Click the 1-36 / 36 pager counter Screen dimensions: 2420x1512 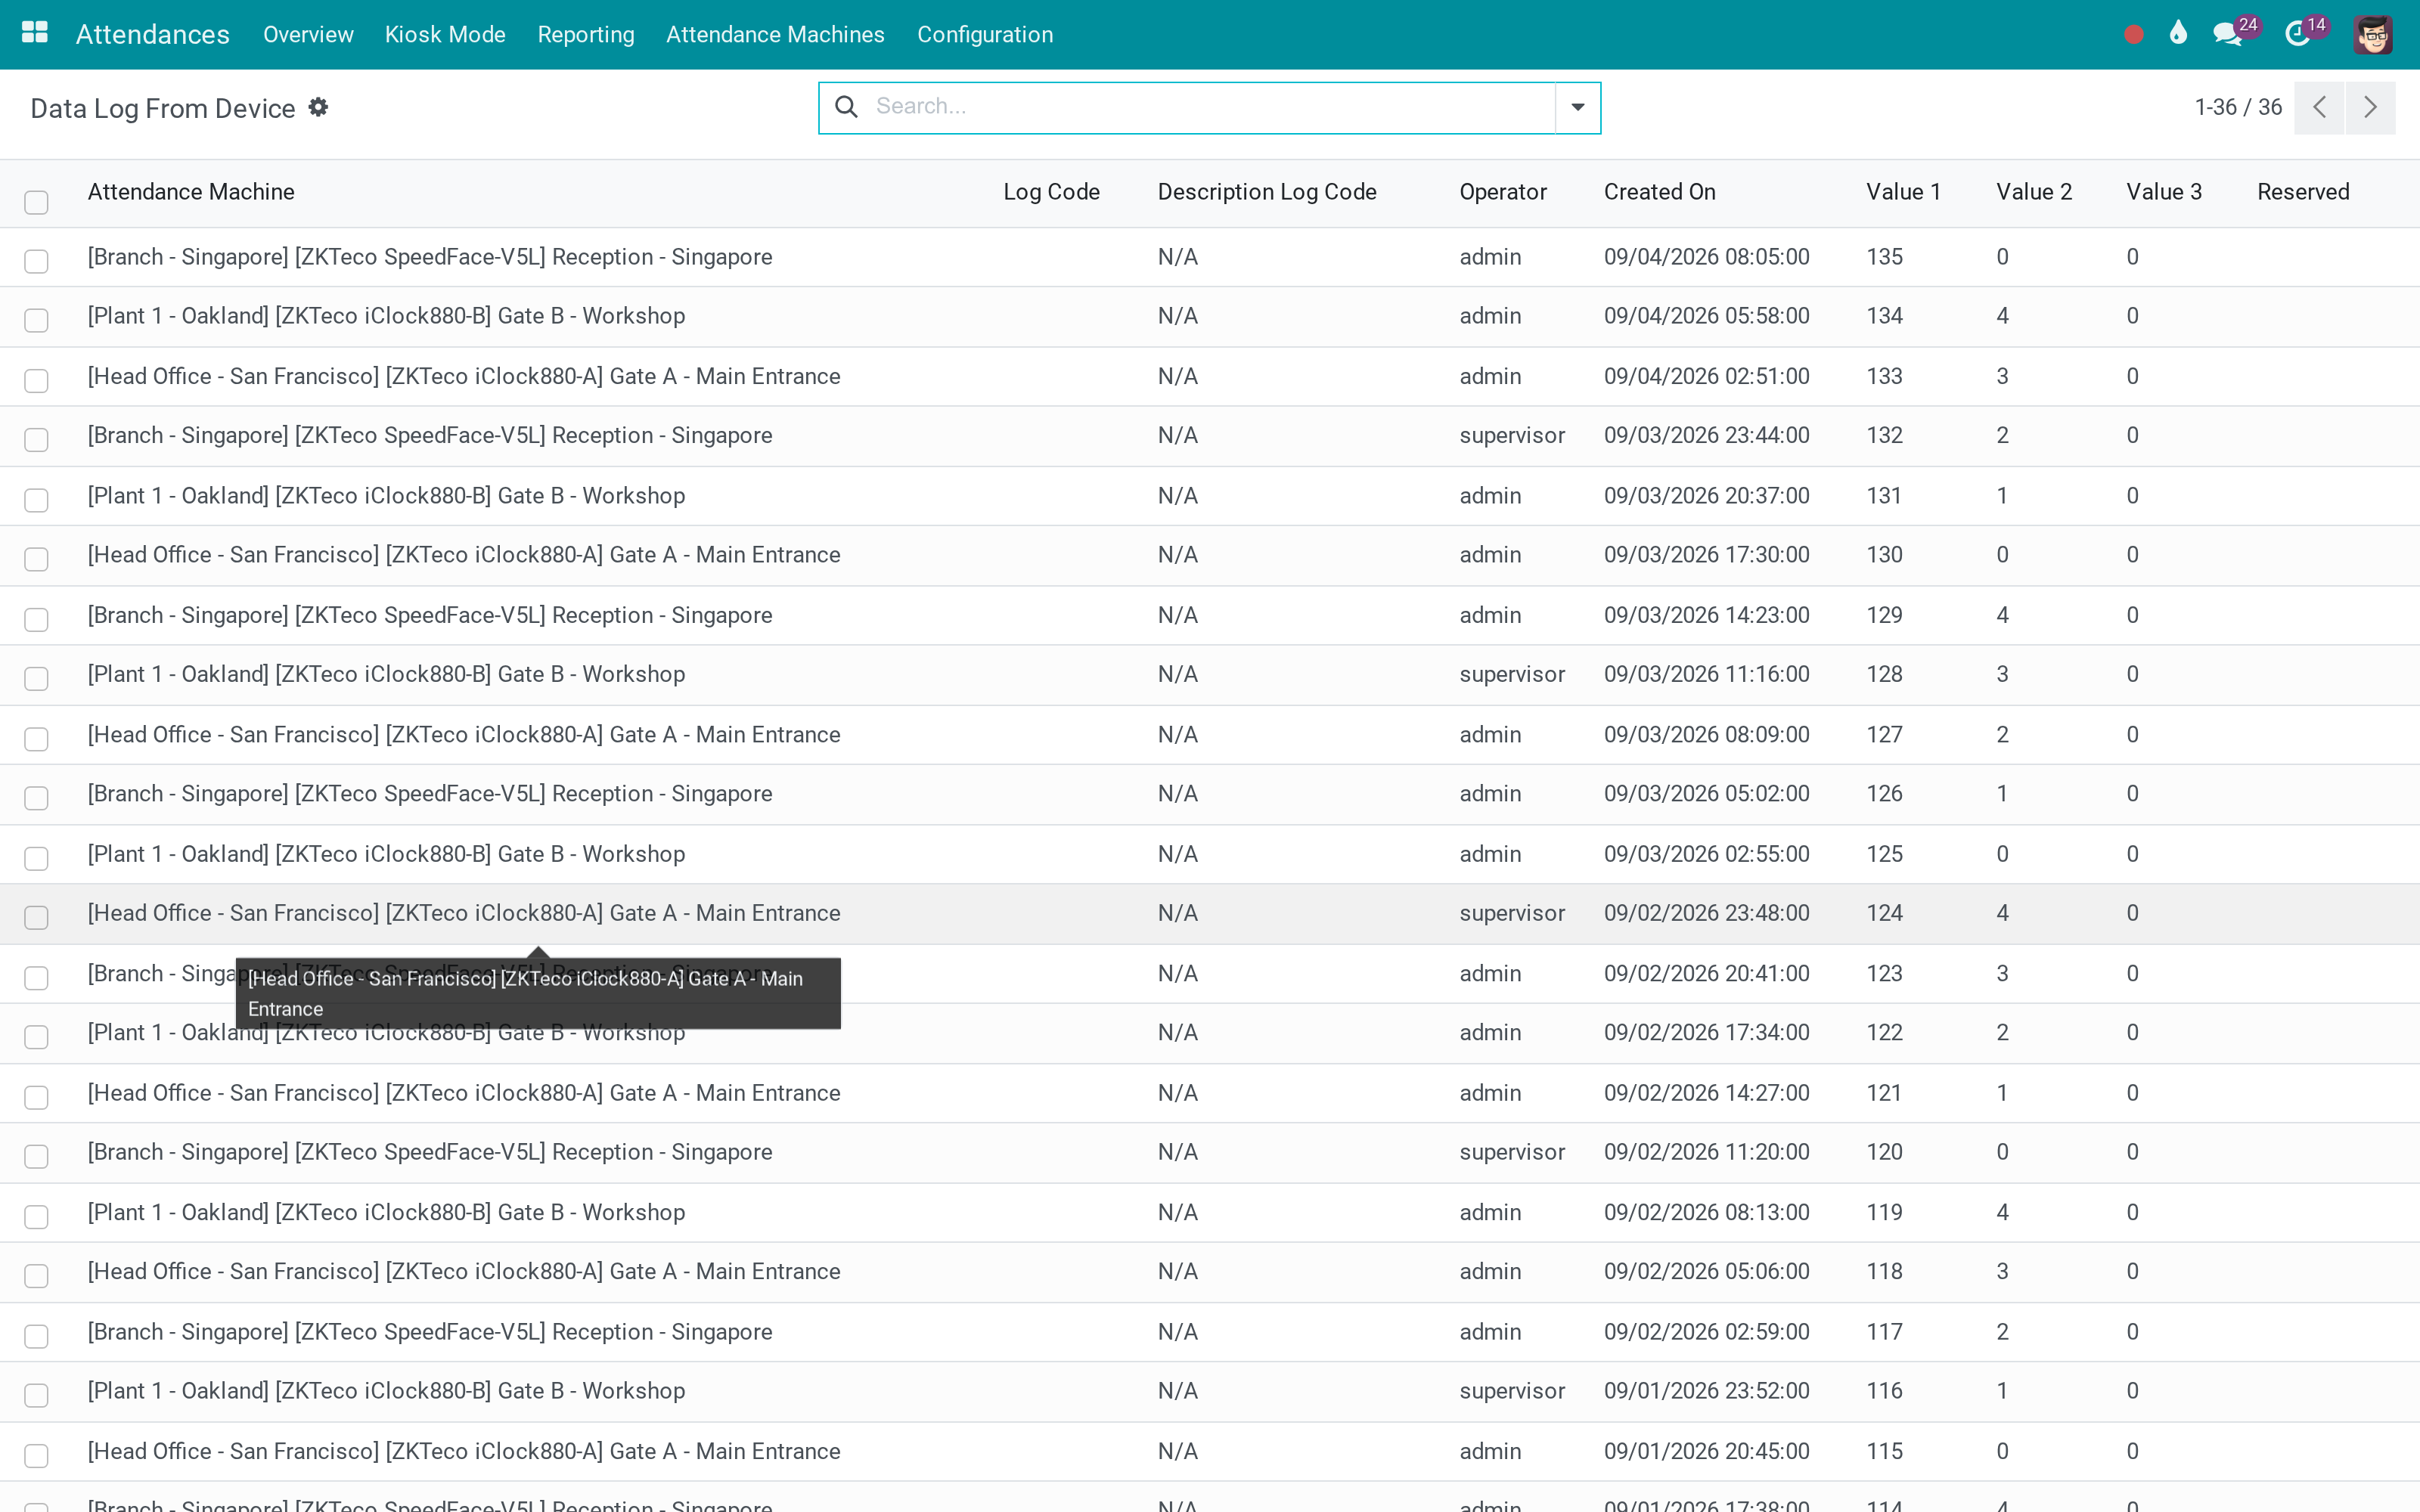2238,107
